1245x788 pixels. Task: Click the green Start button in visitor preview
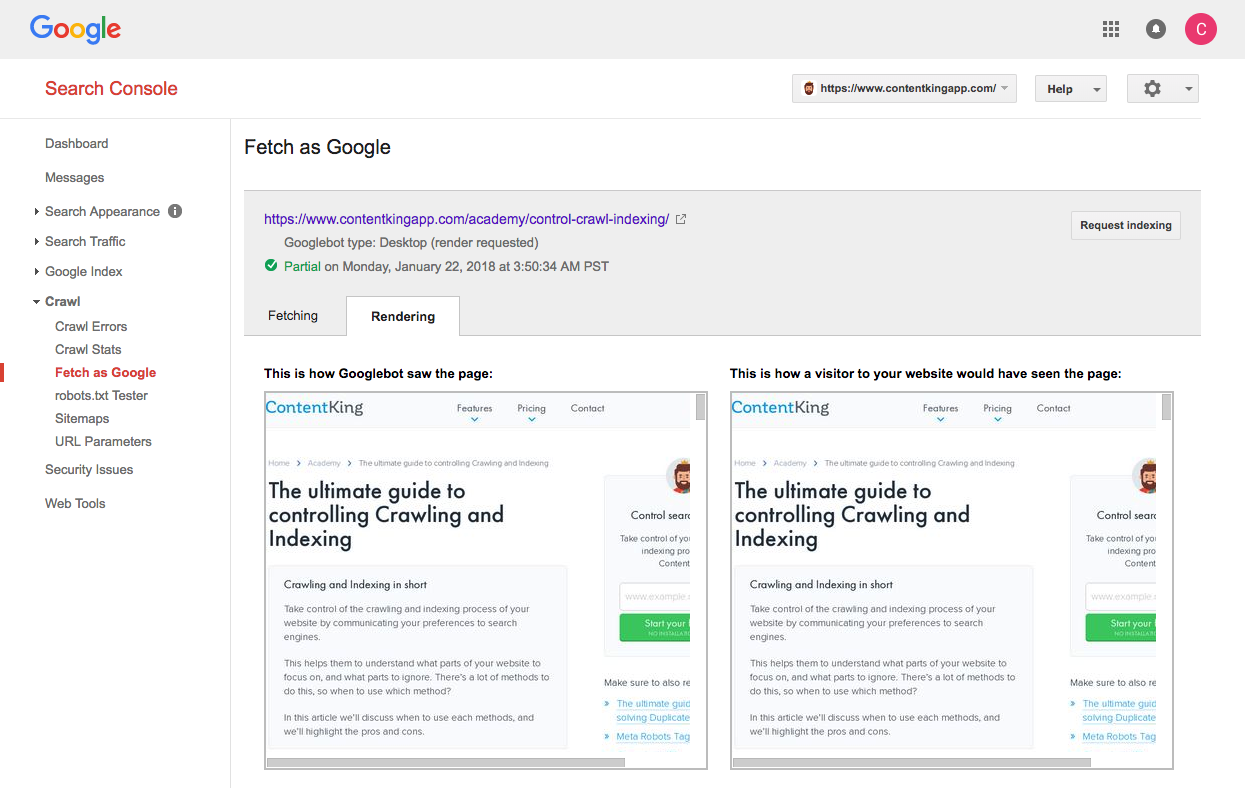pyautogui.click(x=1121, y=627)
